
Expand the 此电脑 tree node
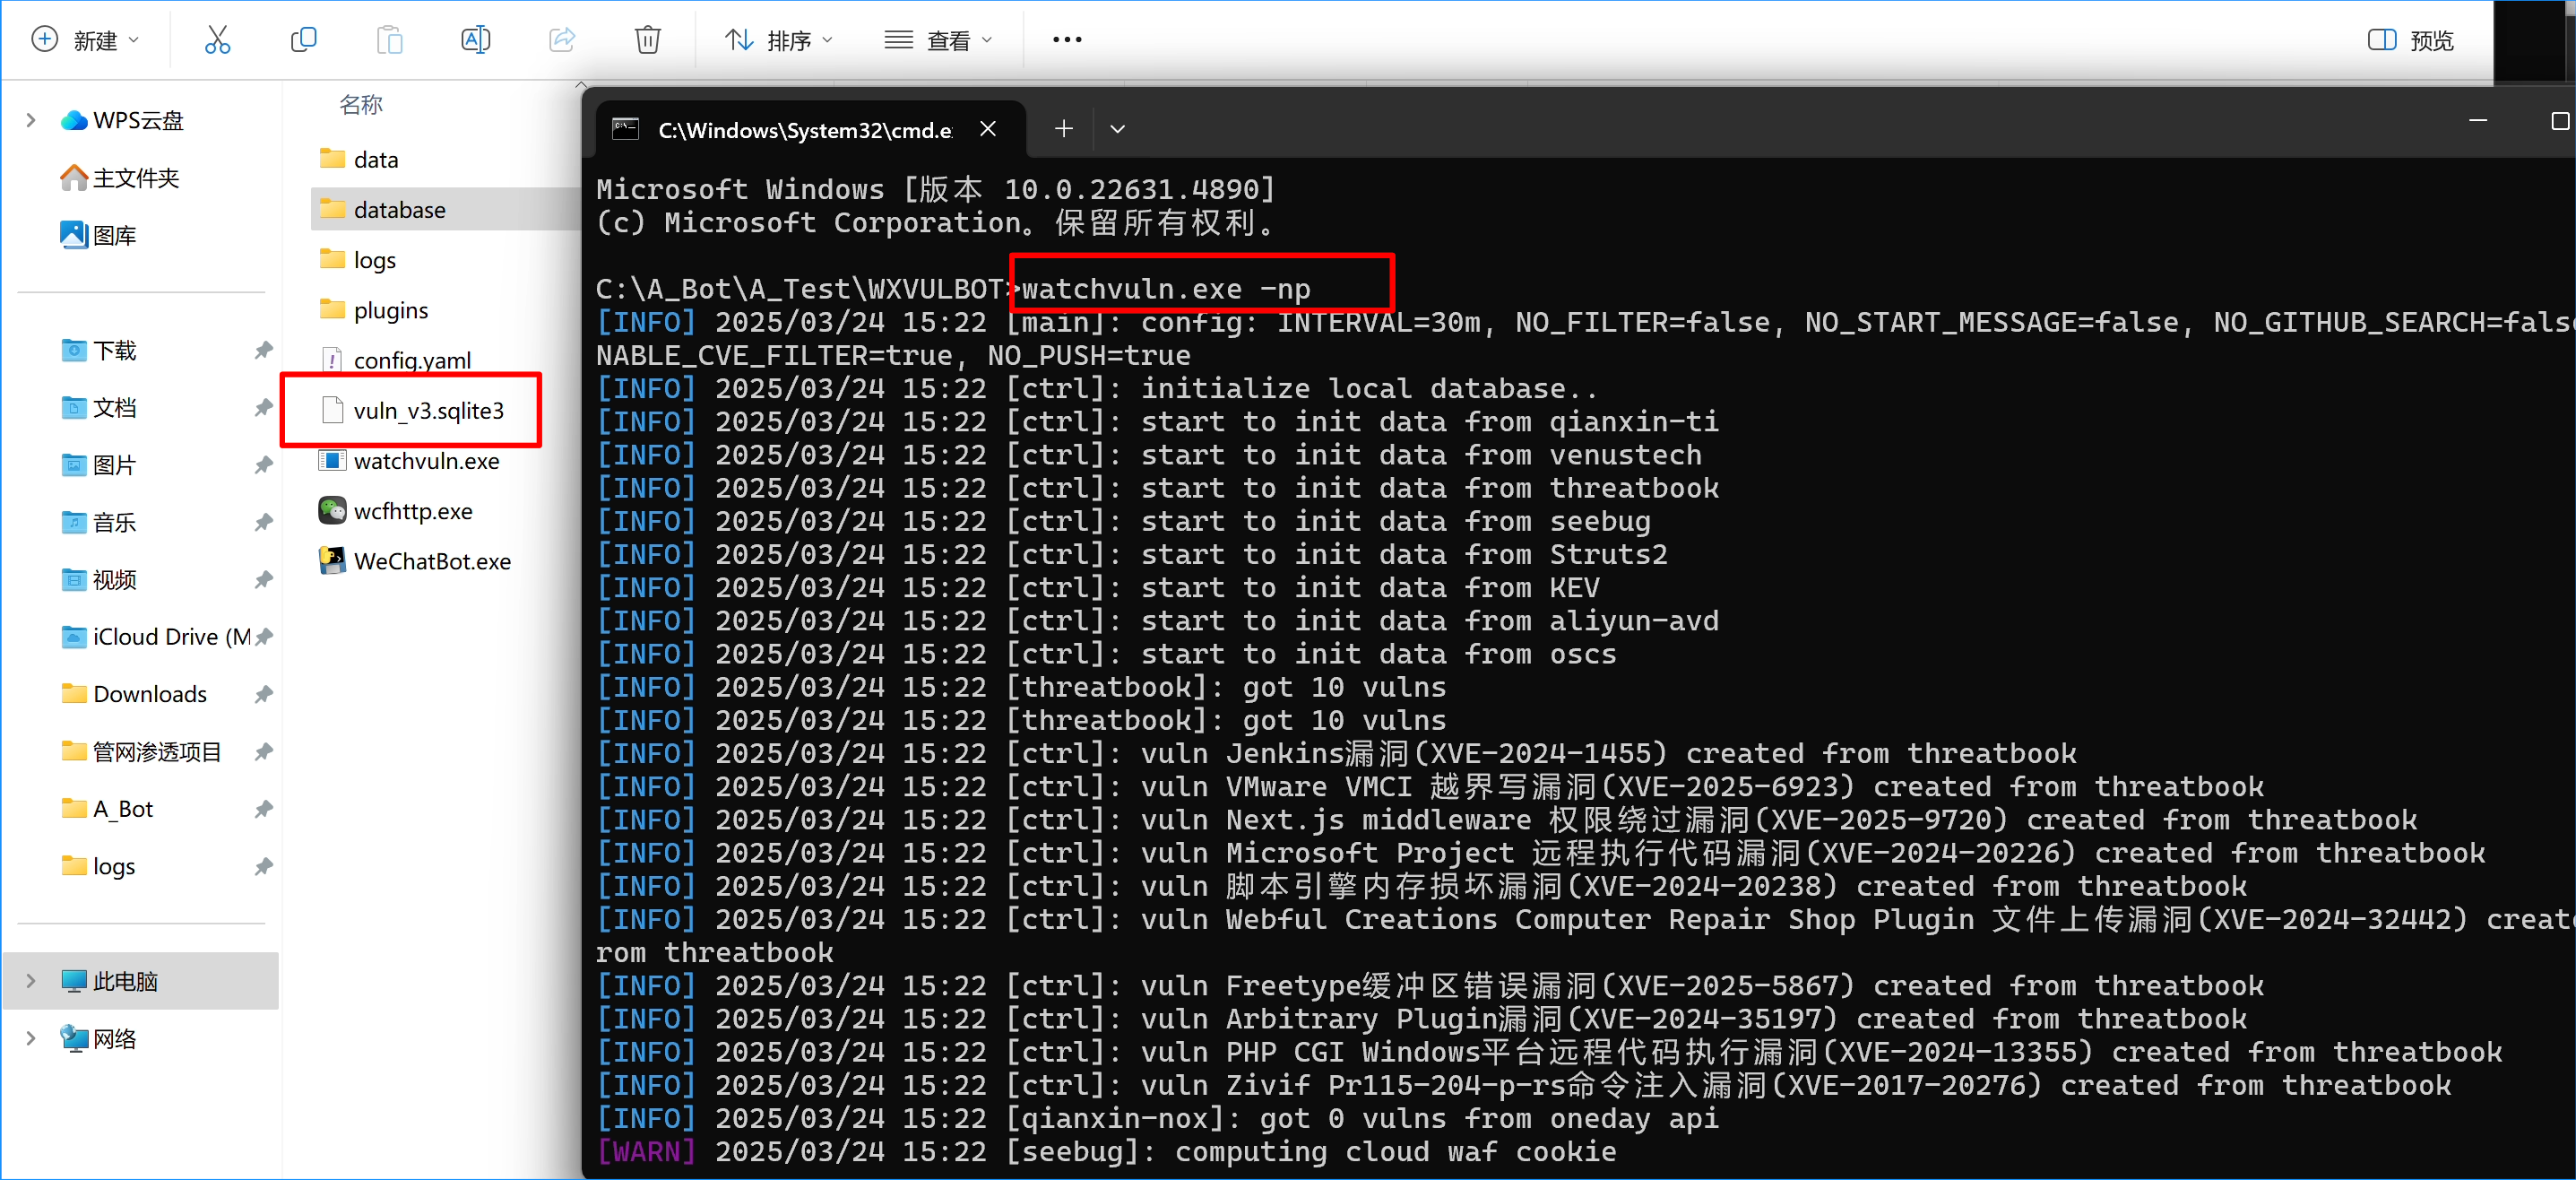pos(31,981)
